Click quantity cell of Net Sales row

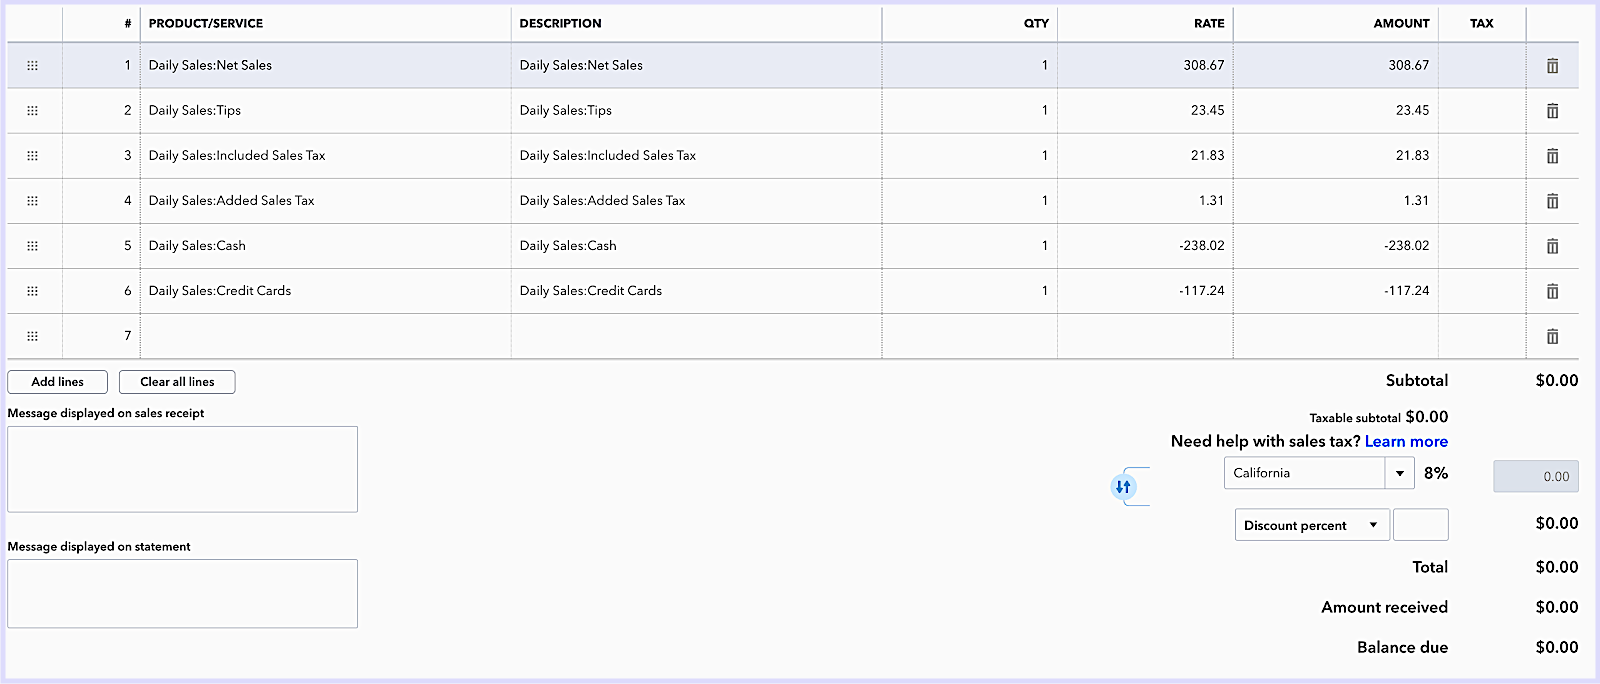pyautogui.click(x=969, y=65)
